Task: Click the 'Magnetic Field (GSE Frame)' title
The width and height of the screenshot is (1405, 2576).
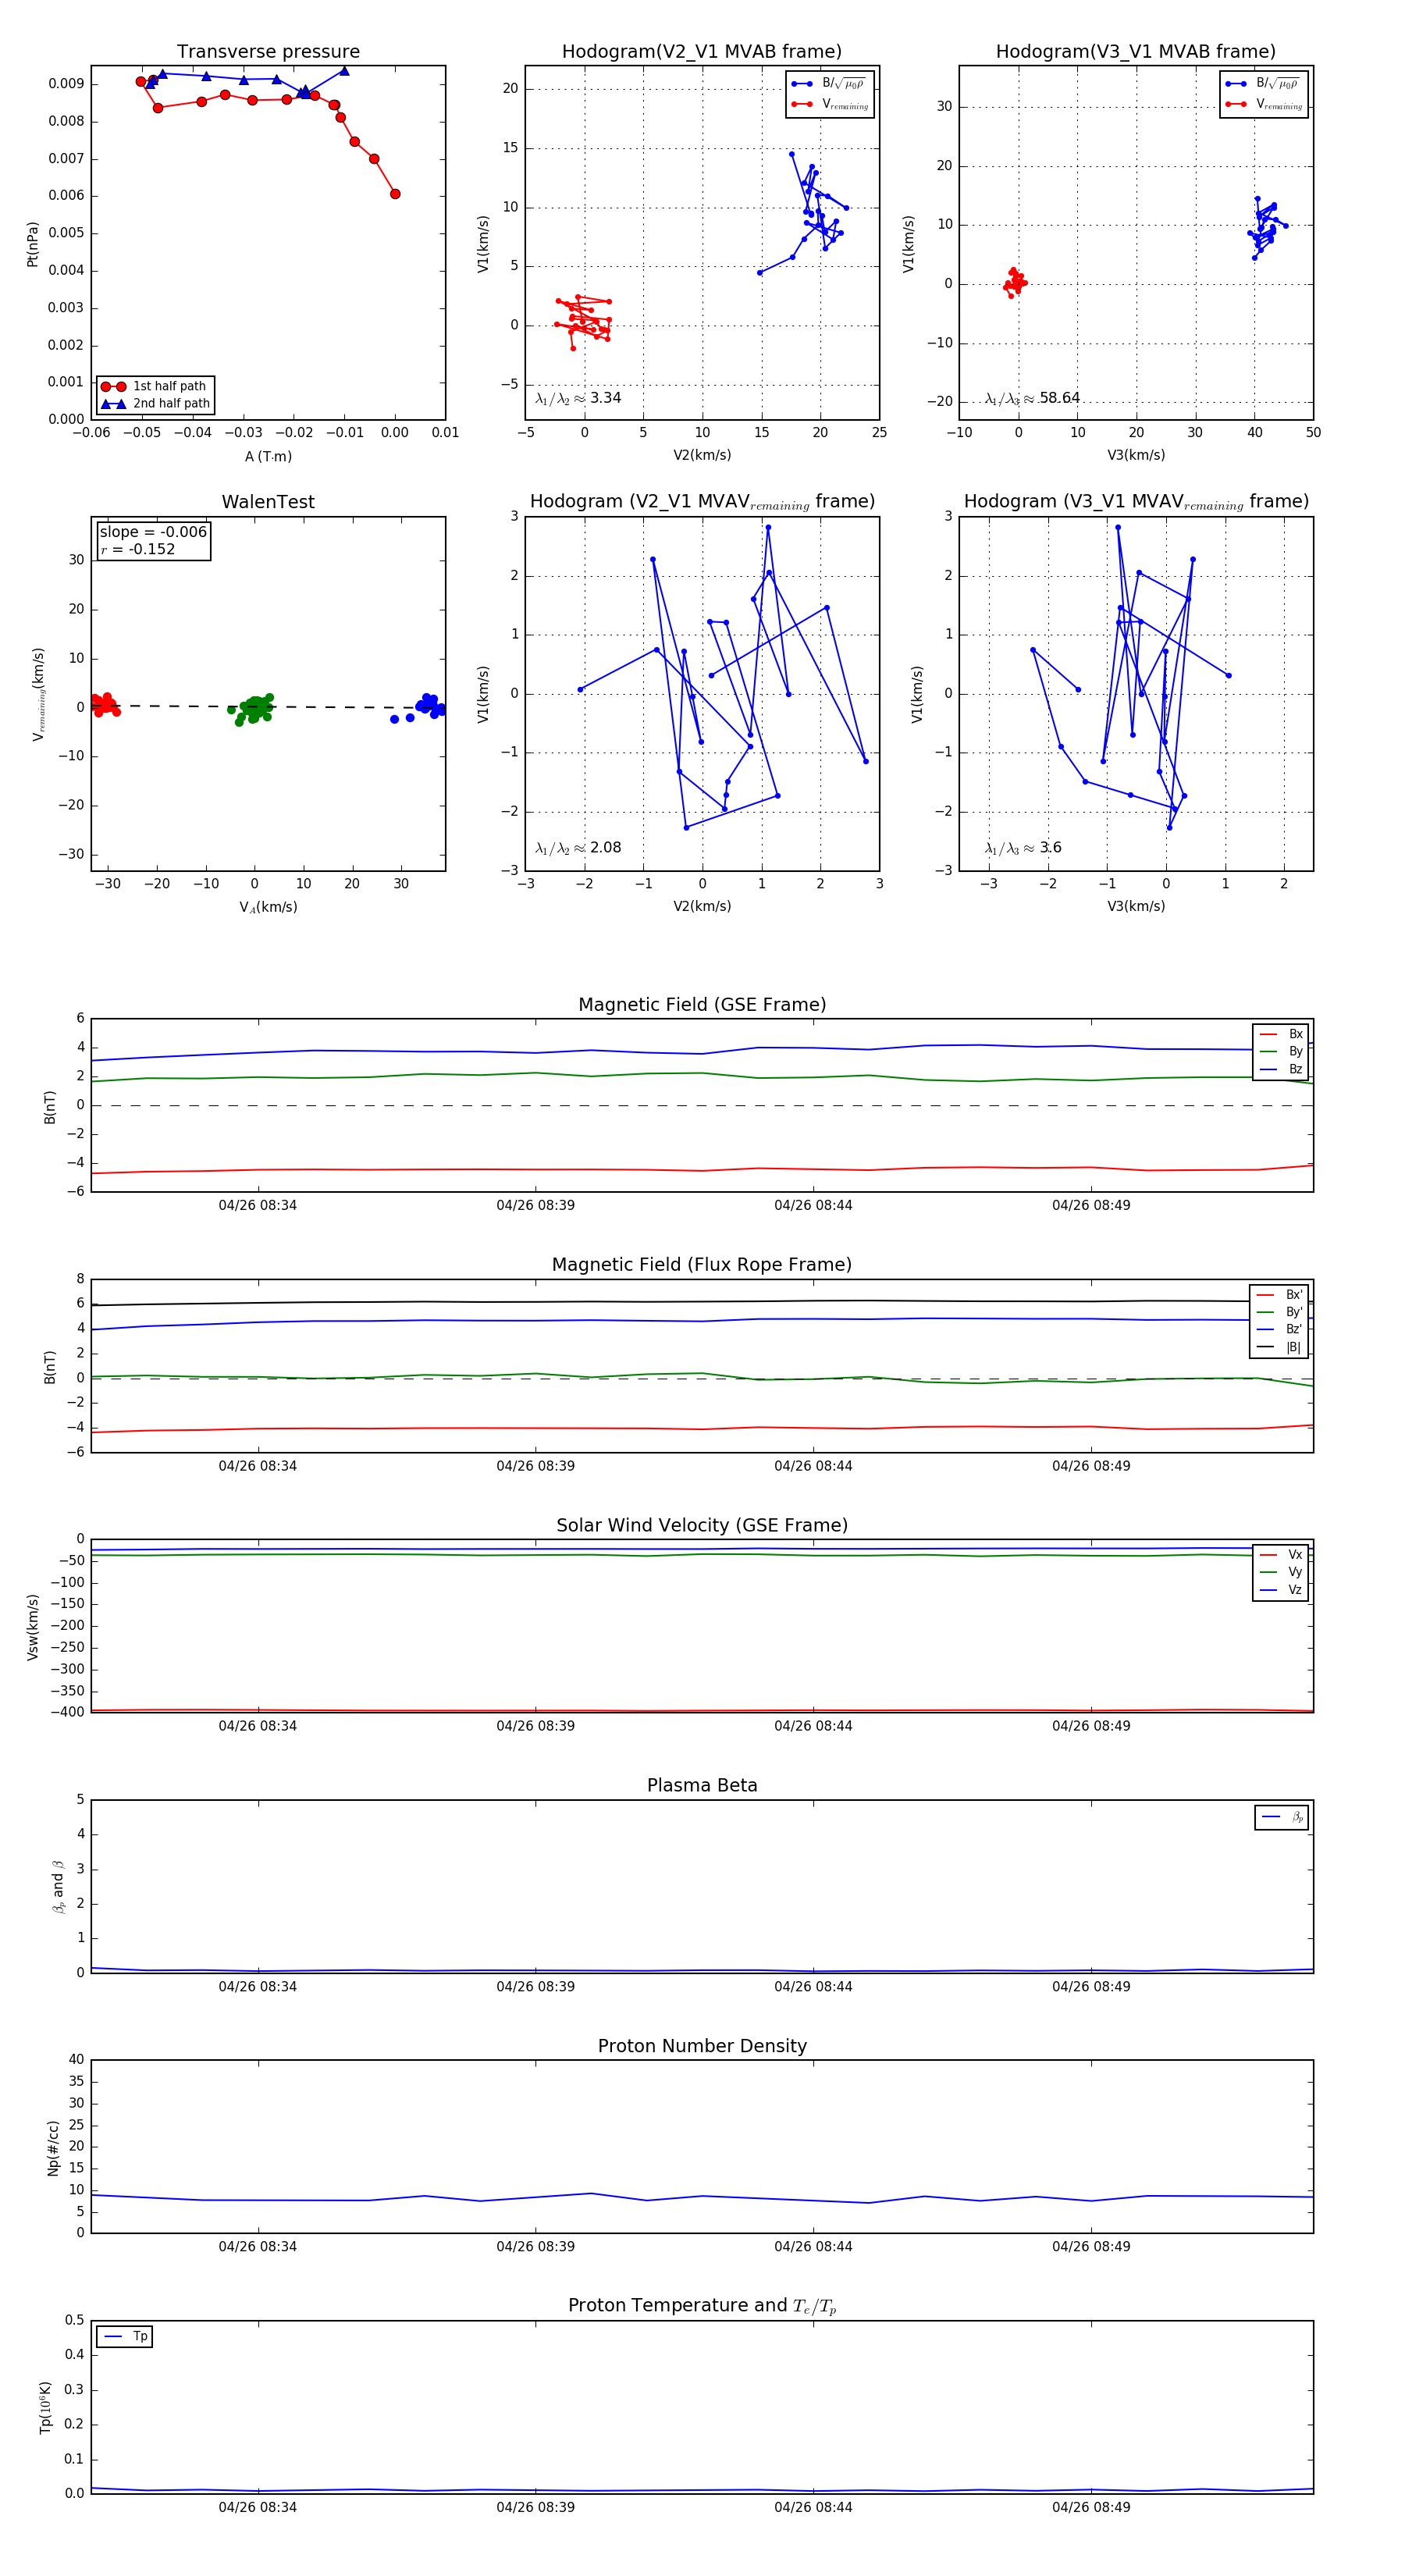Action: click(702, 1005)
